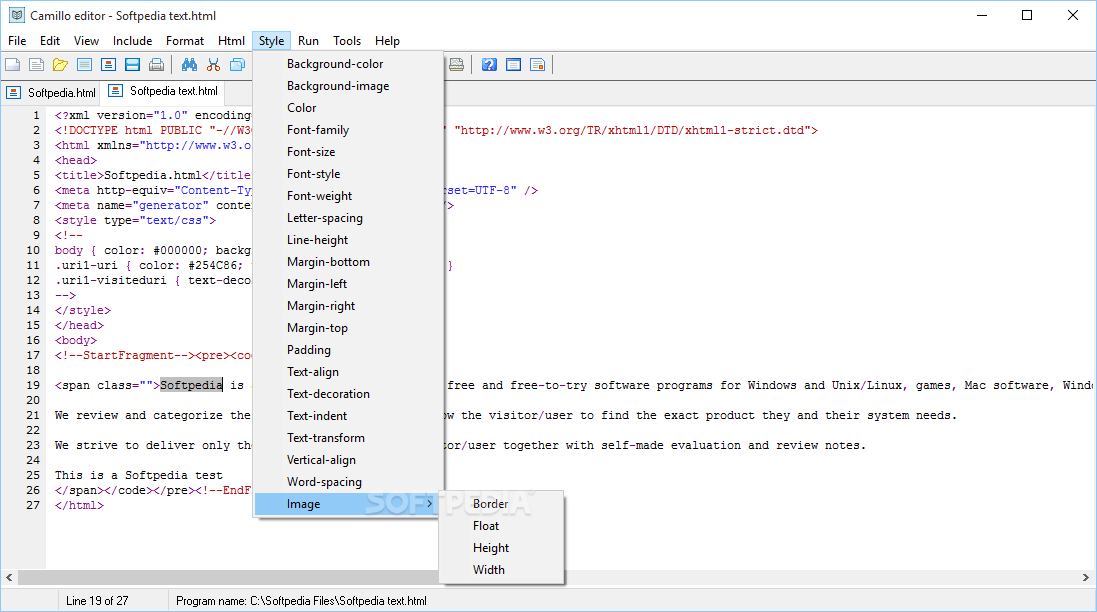The height and width of the screenshot is (612, 1097).
Task: Select Text-transform in the Style menu
Action: pos(348,439)
